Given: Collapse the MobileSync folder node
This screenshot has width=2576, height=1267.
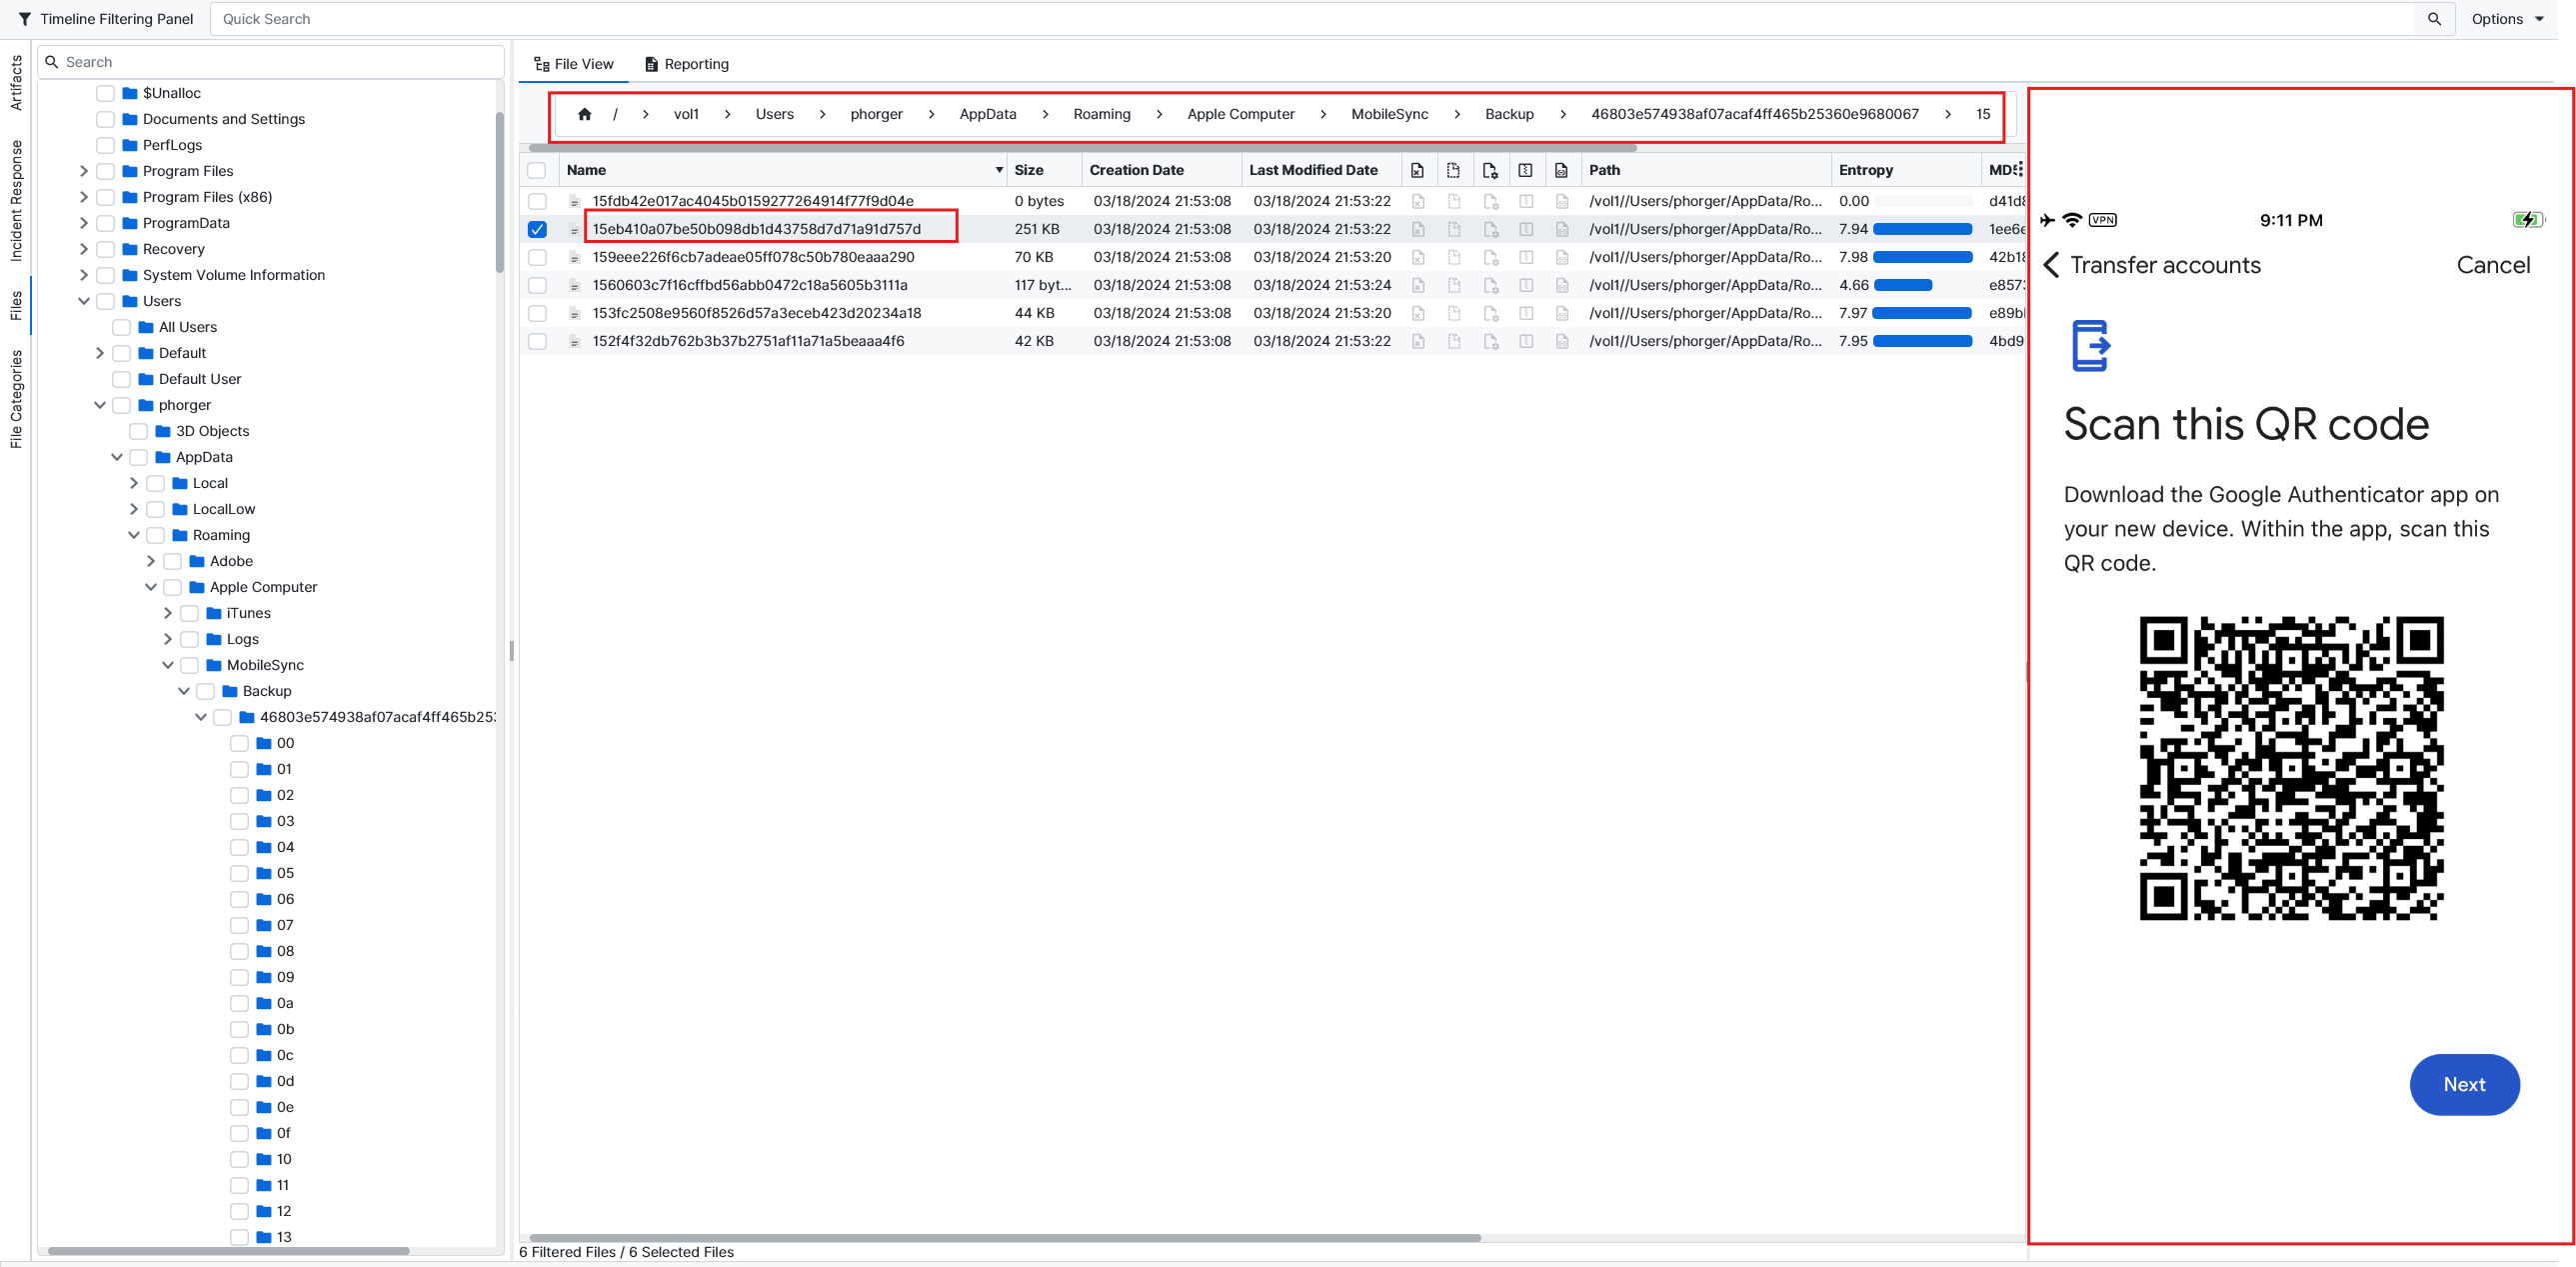Looking at the screenshot, I should [x=168, y=665].
